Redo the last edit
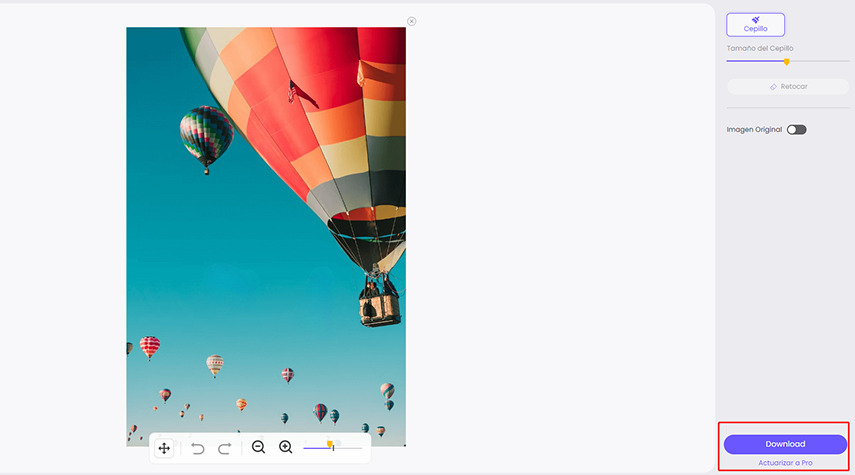Image resolution: width=855 pixels, height=475 pixels. (x=225, y=448)
